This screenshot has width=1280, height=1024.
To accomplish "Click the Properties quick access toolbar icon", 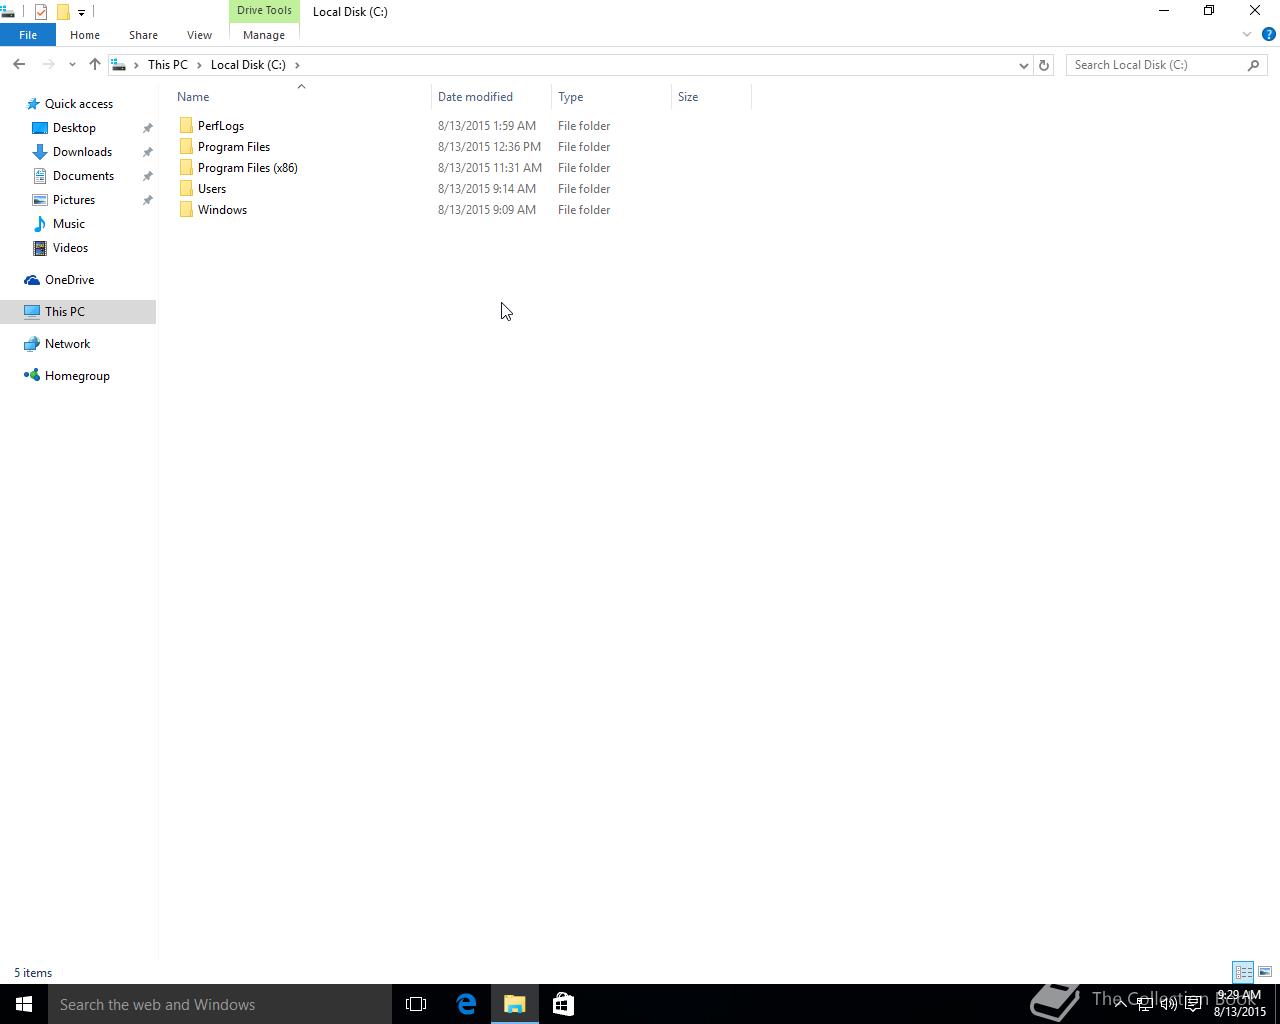I will [x=41, y=12].
